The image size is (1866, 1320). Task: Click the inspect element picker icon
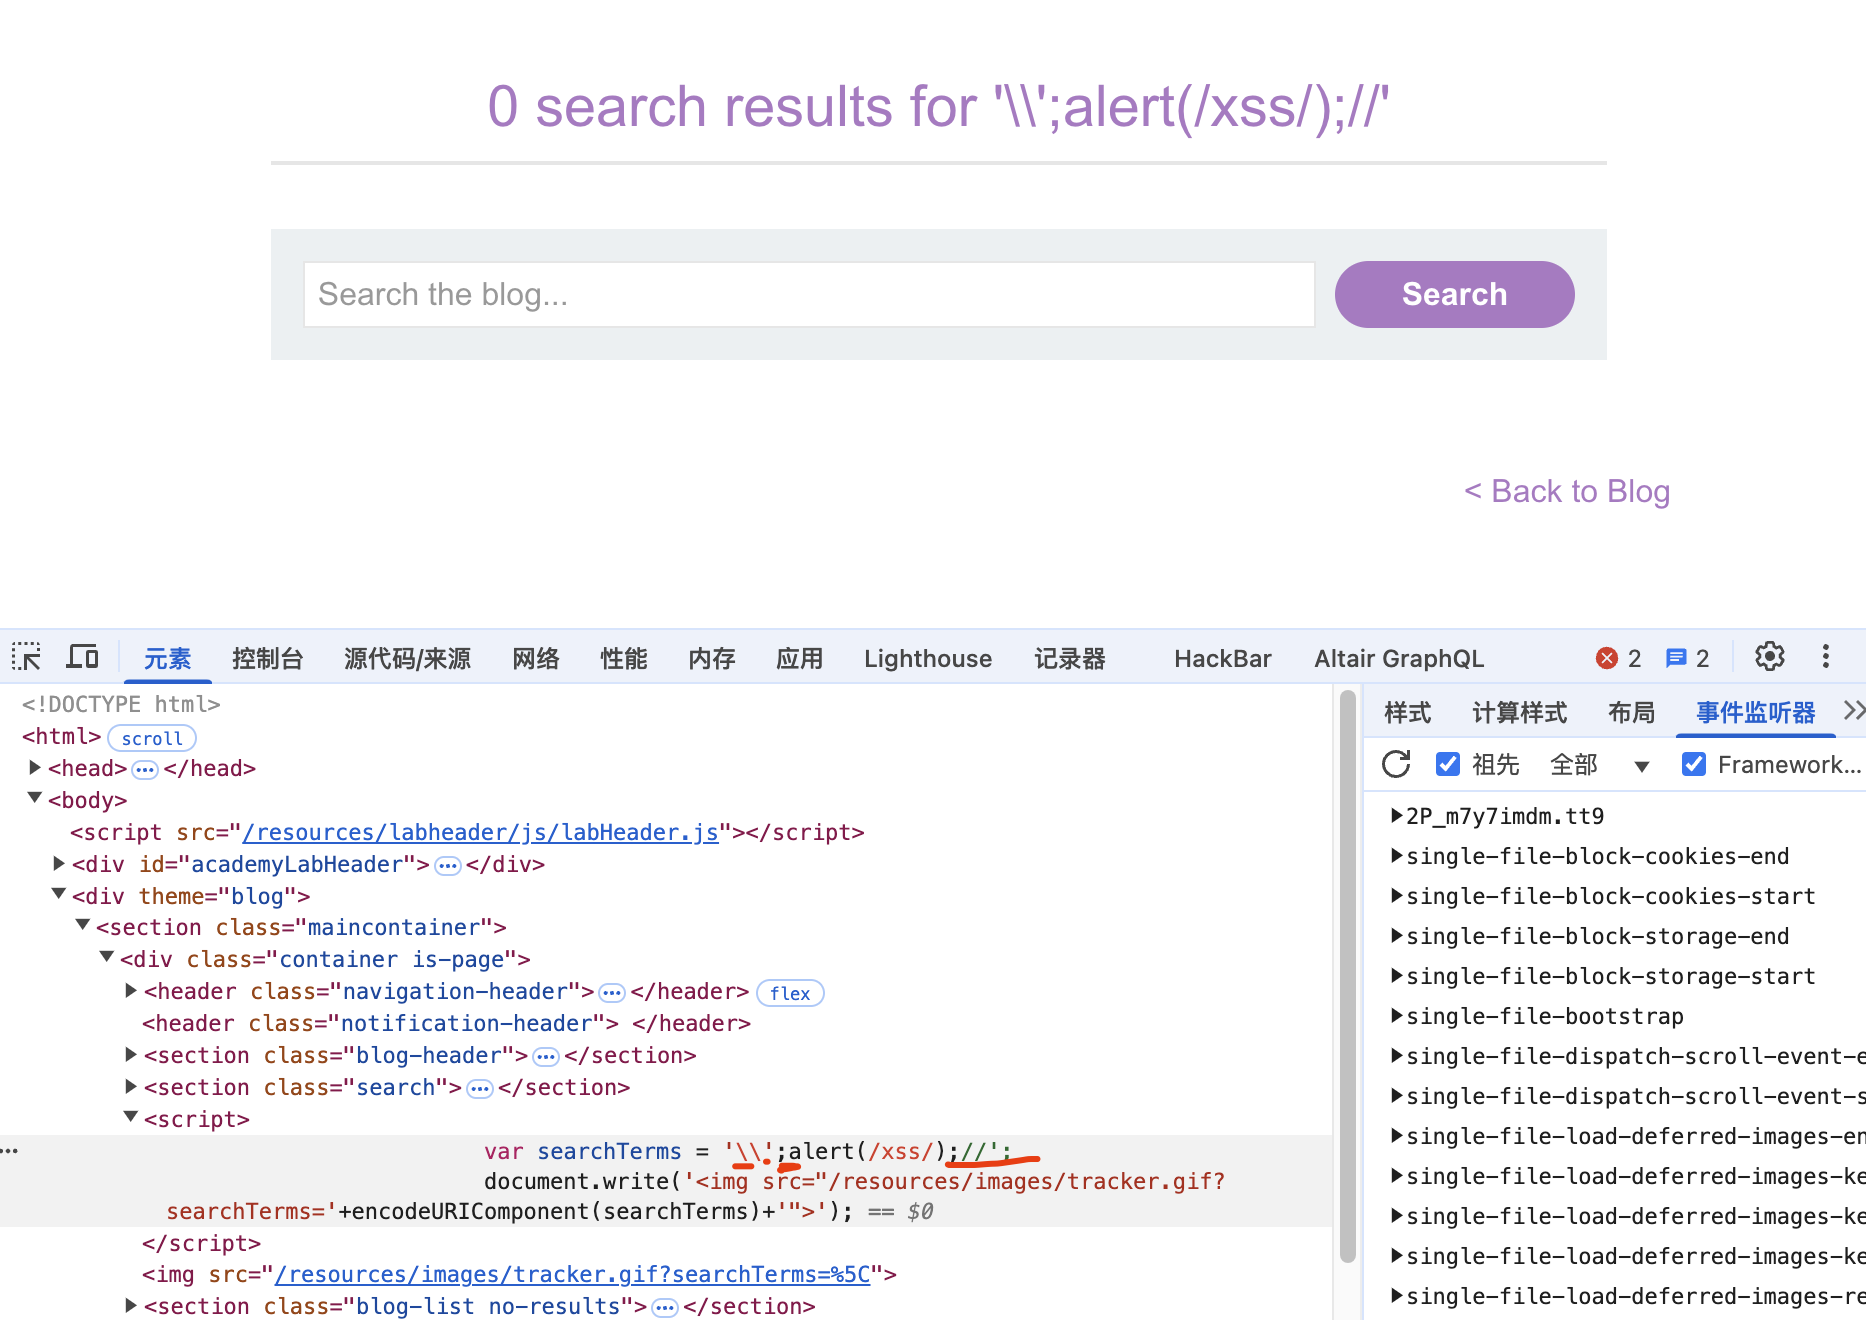pyautogui.click(x=26, y=657)
